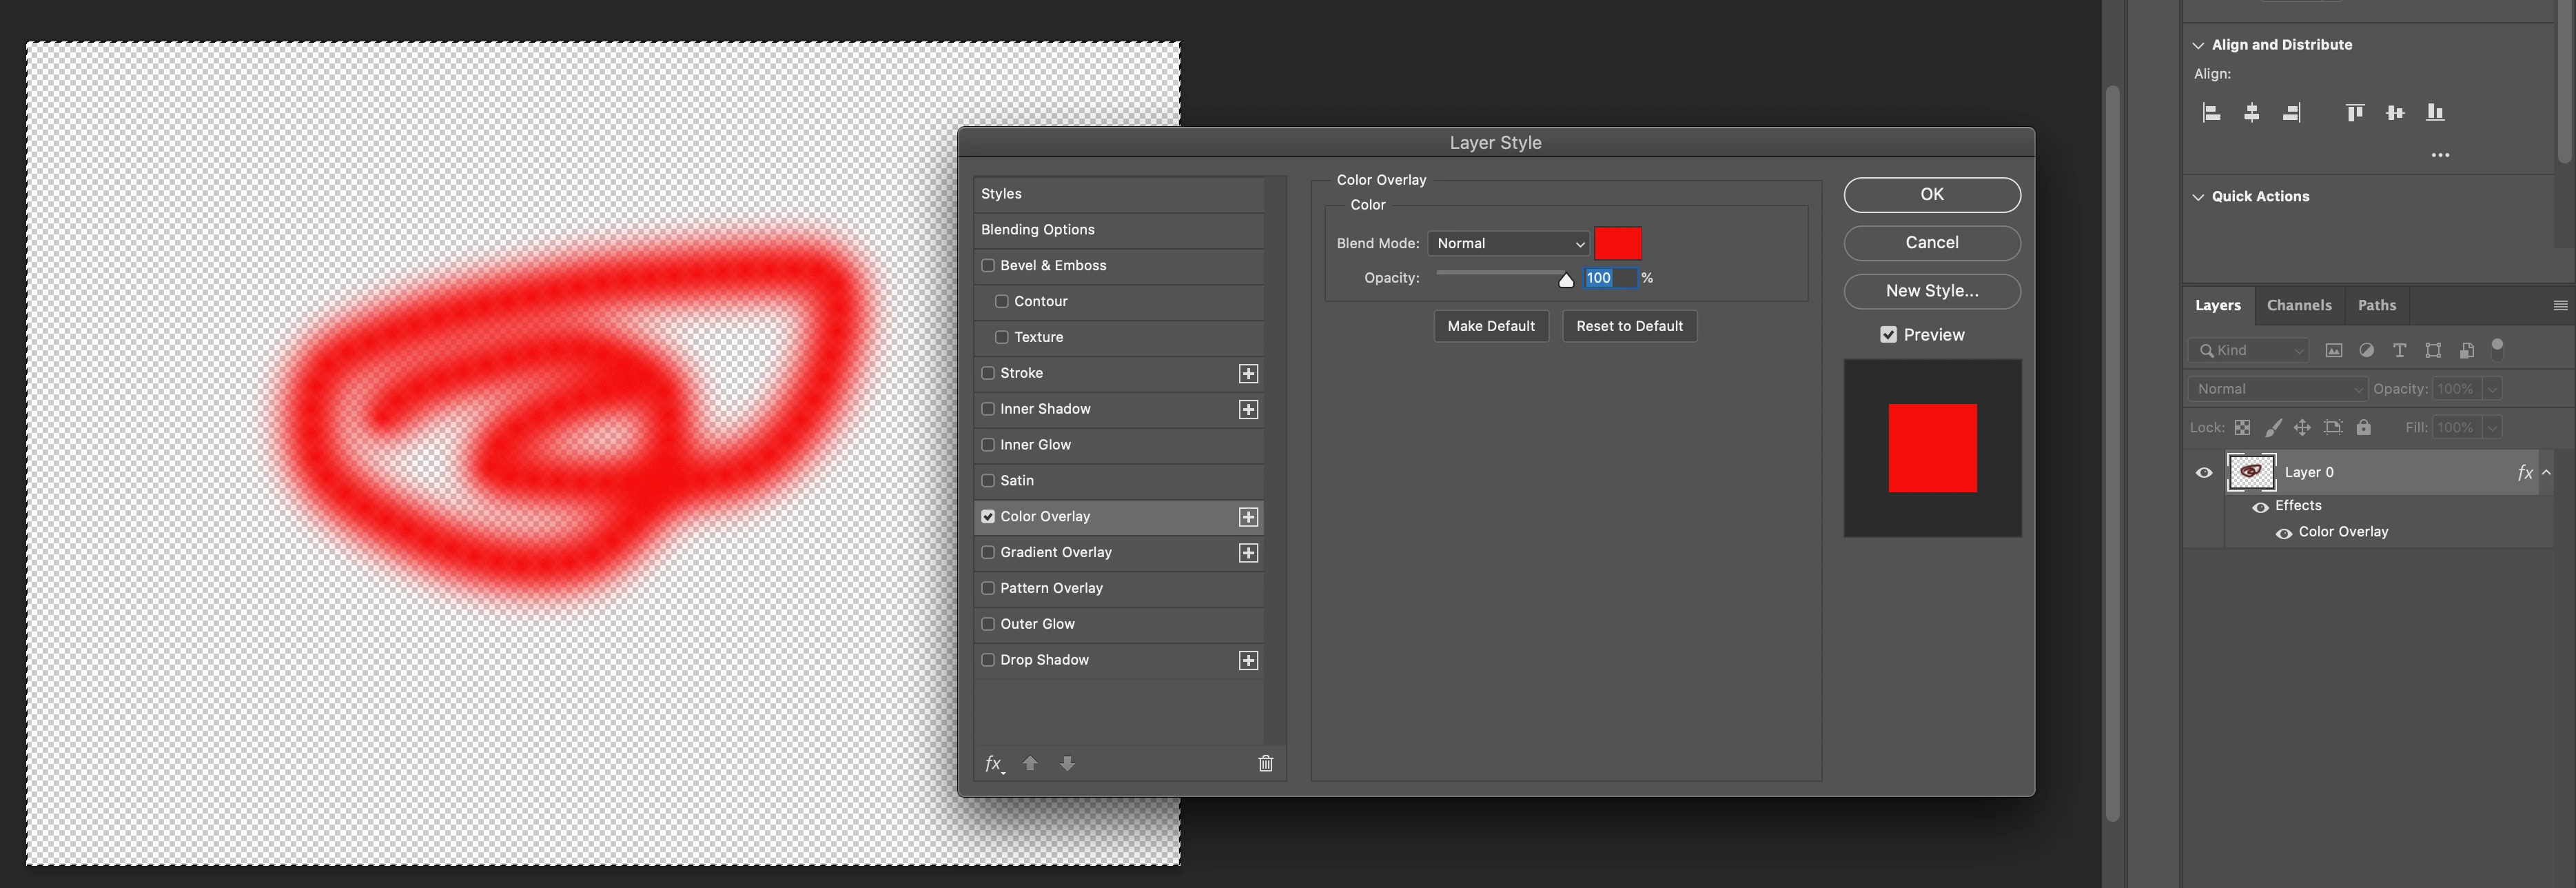Click align top edges icon
The width and height of the screenshot is (2576, 888).
pyautogui.click(x=2355, y=113)
